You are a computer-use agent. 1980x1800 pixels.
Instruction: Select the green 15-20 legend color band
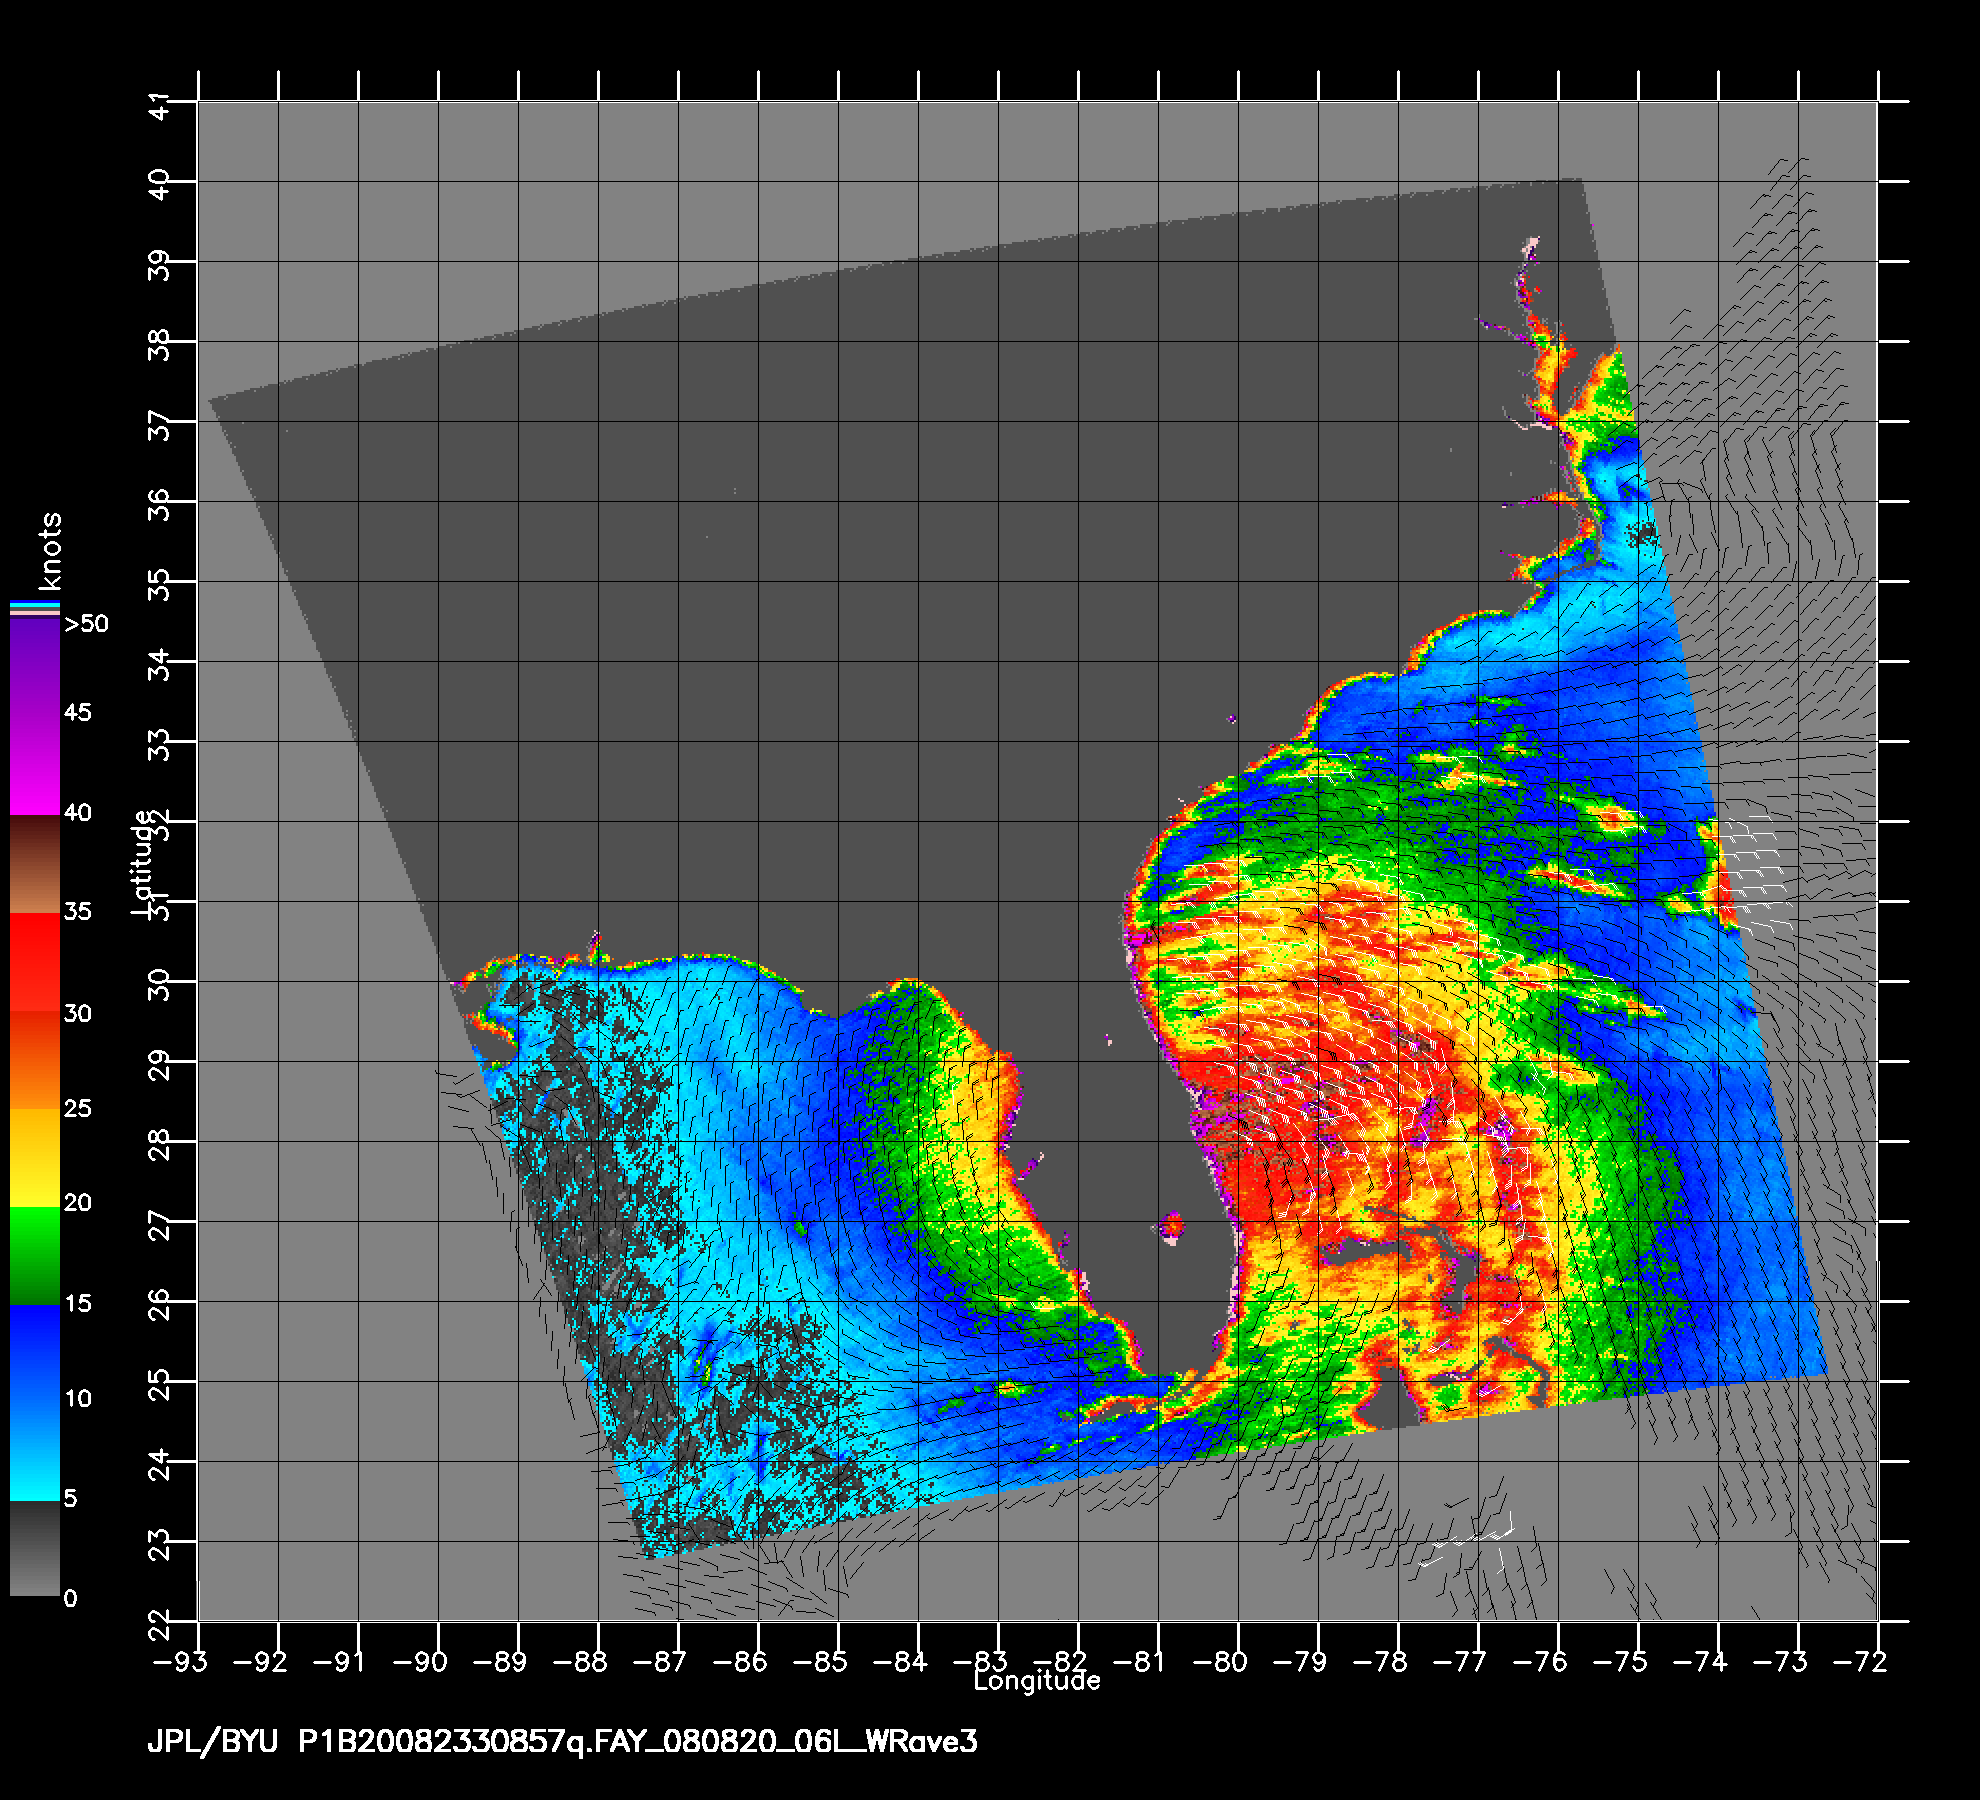pos(34,1257)
